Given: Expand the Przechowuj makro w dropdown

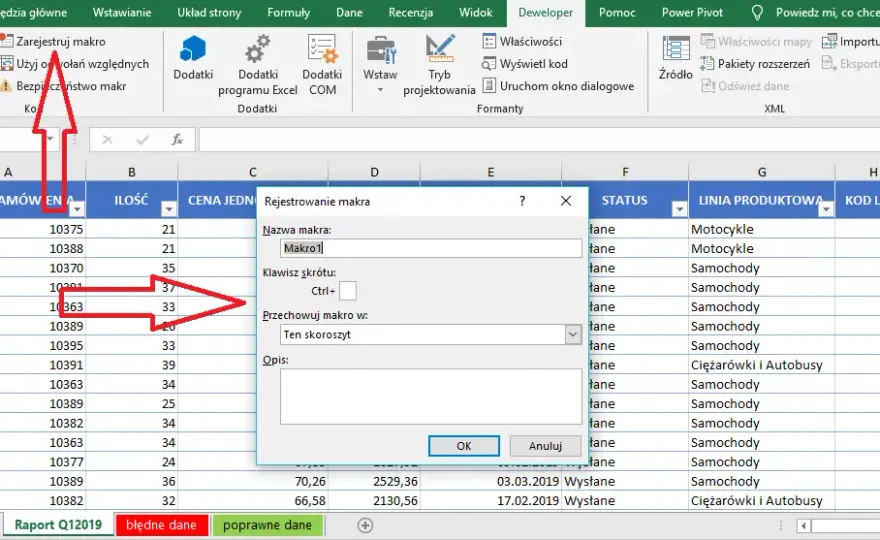Looking at the screenshot, I should pyautogui.click(x=572, y=335).
